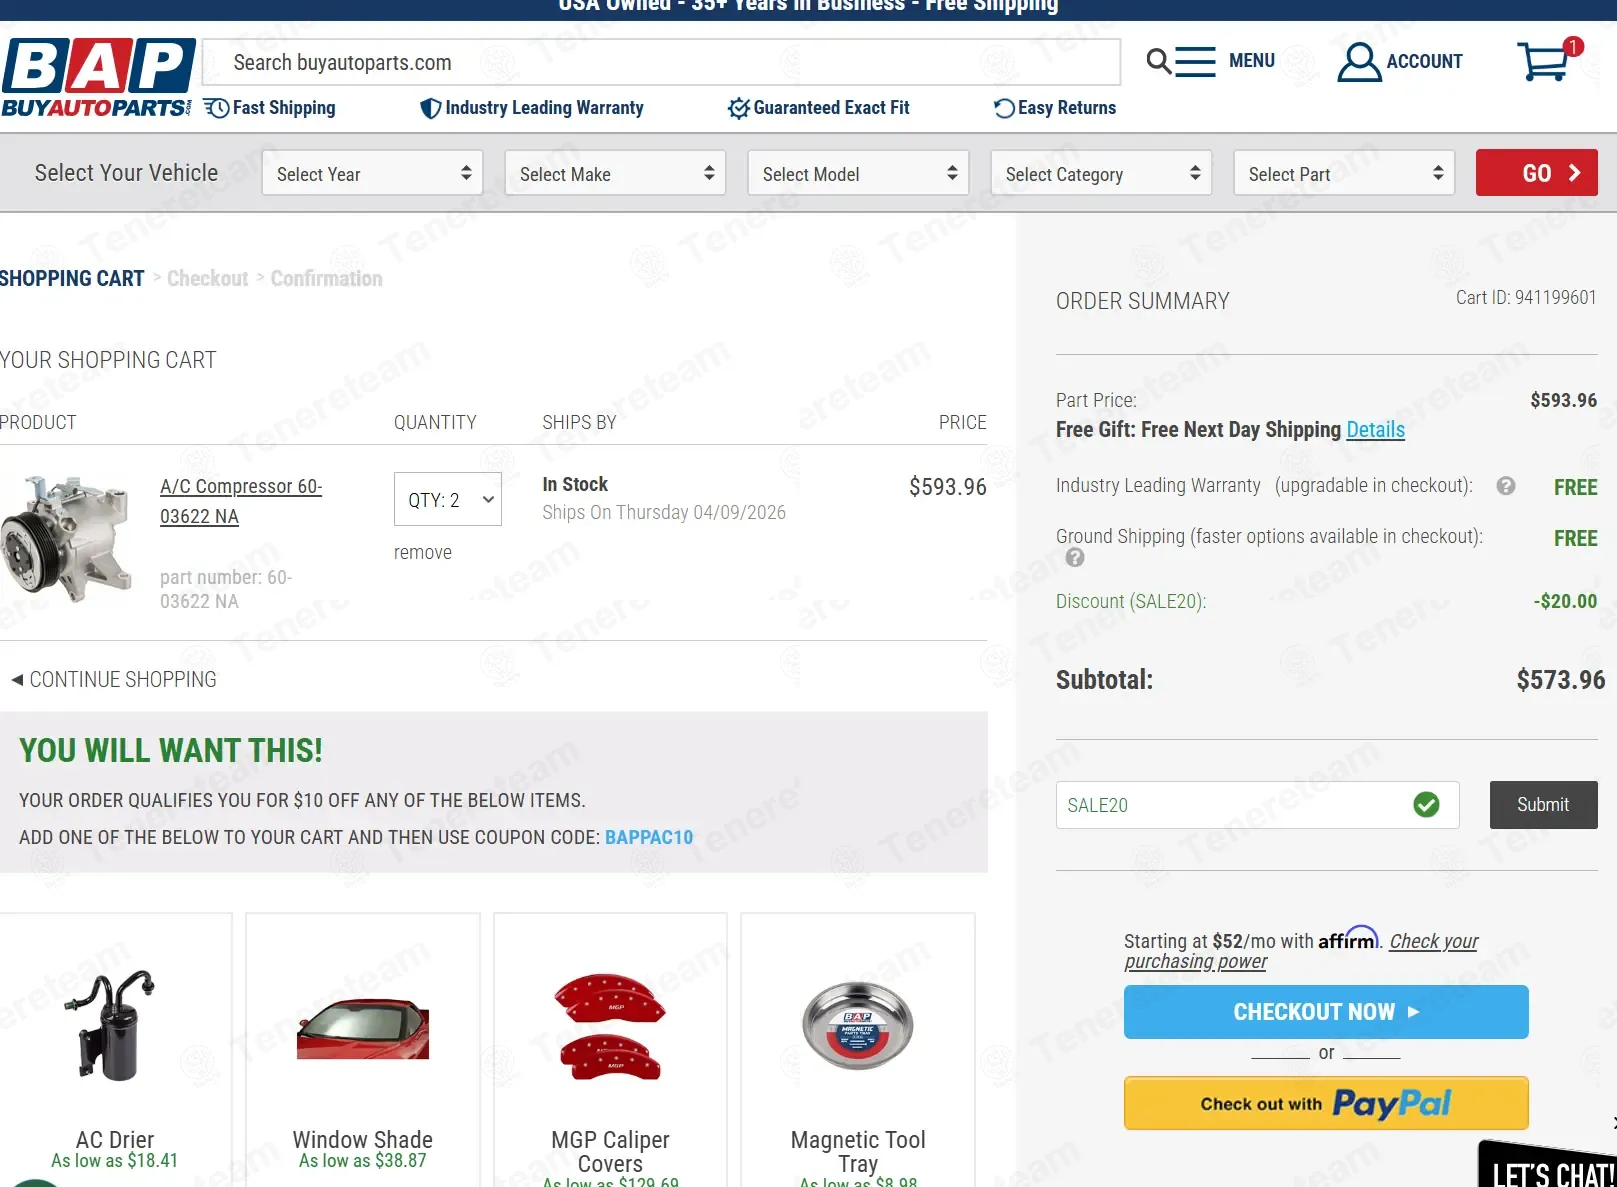Focus the Search buyautoparts.com search field
The image size is (1617, 1187).
[x=661, y=62]
